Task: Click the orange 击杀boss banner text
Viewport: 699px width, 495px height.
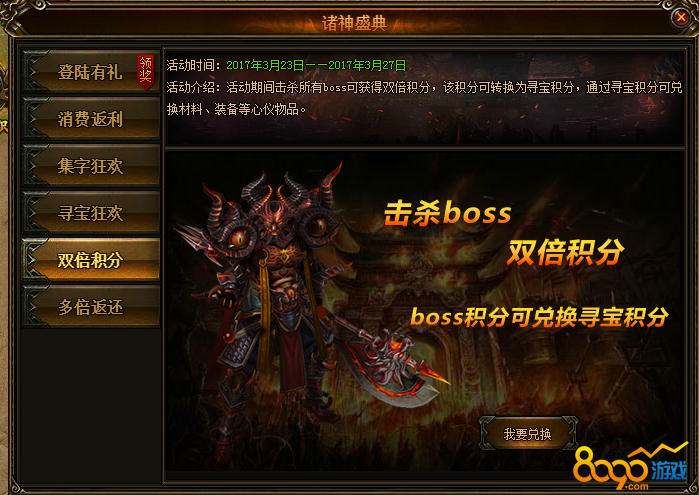Action: 447,213
